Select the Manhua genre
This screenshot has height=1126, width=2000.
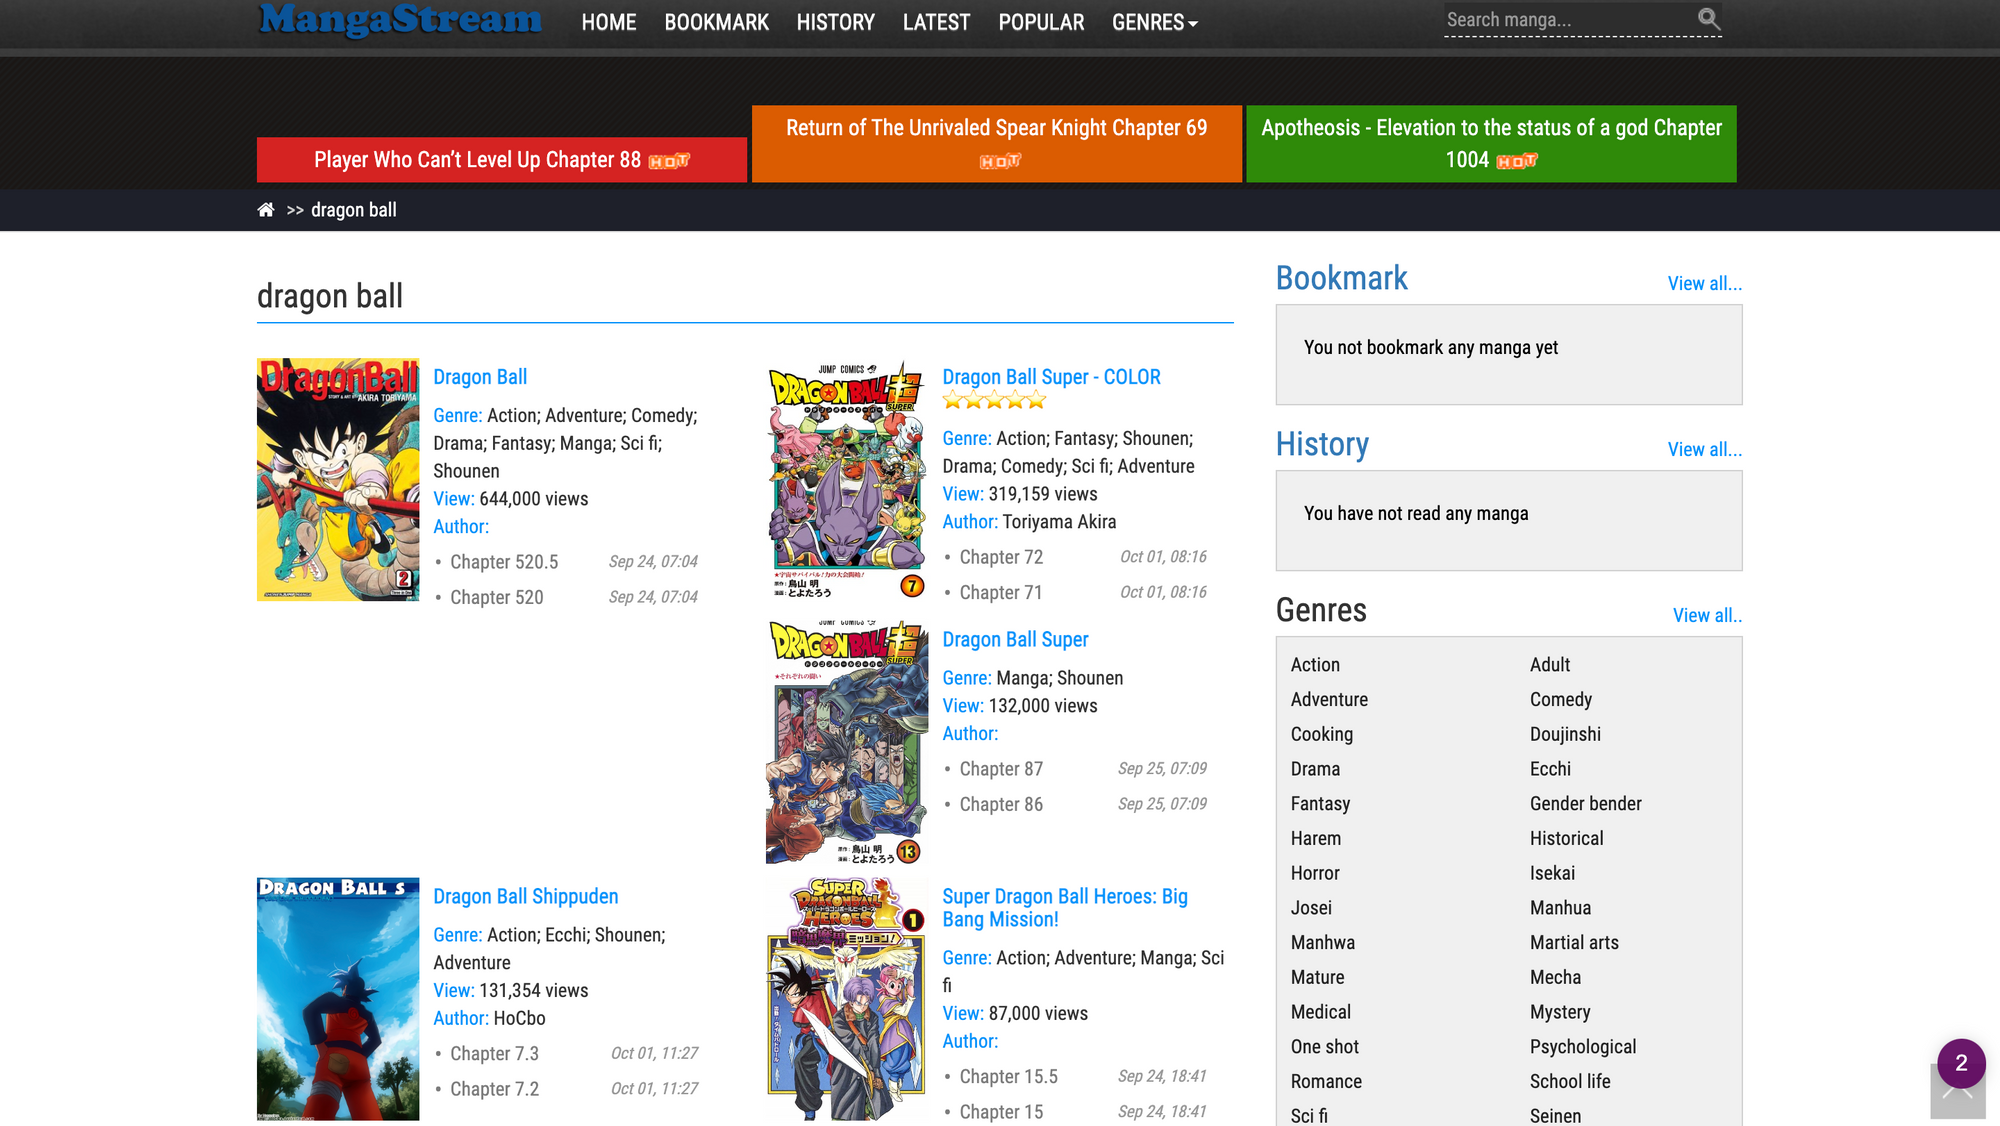tap(1560, 908)
